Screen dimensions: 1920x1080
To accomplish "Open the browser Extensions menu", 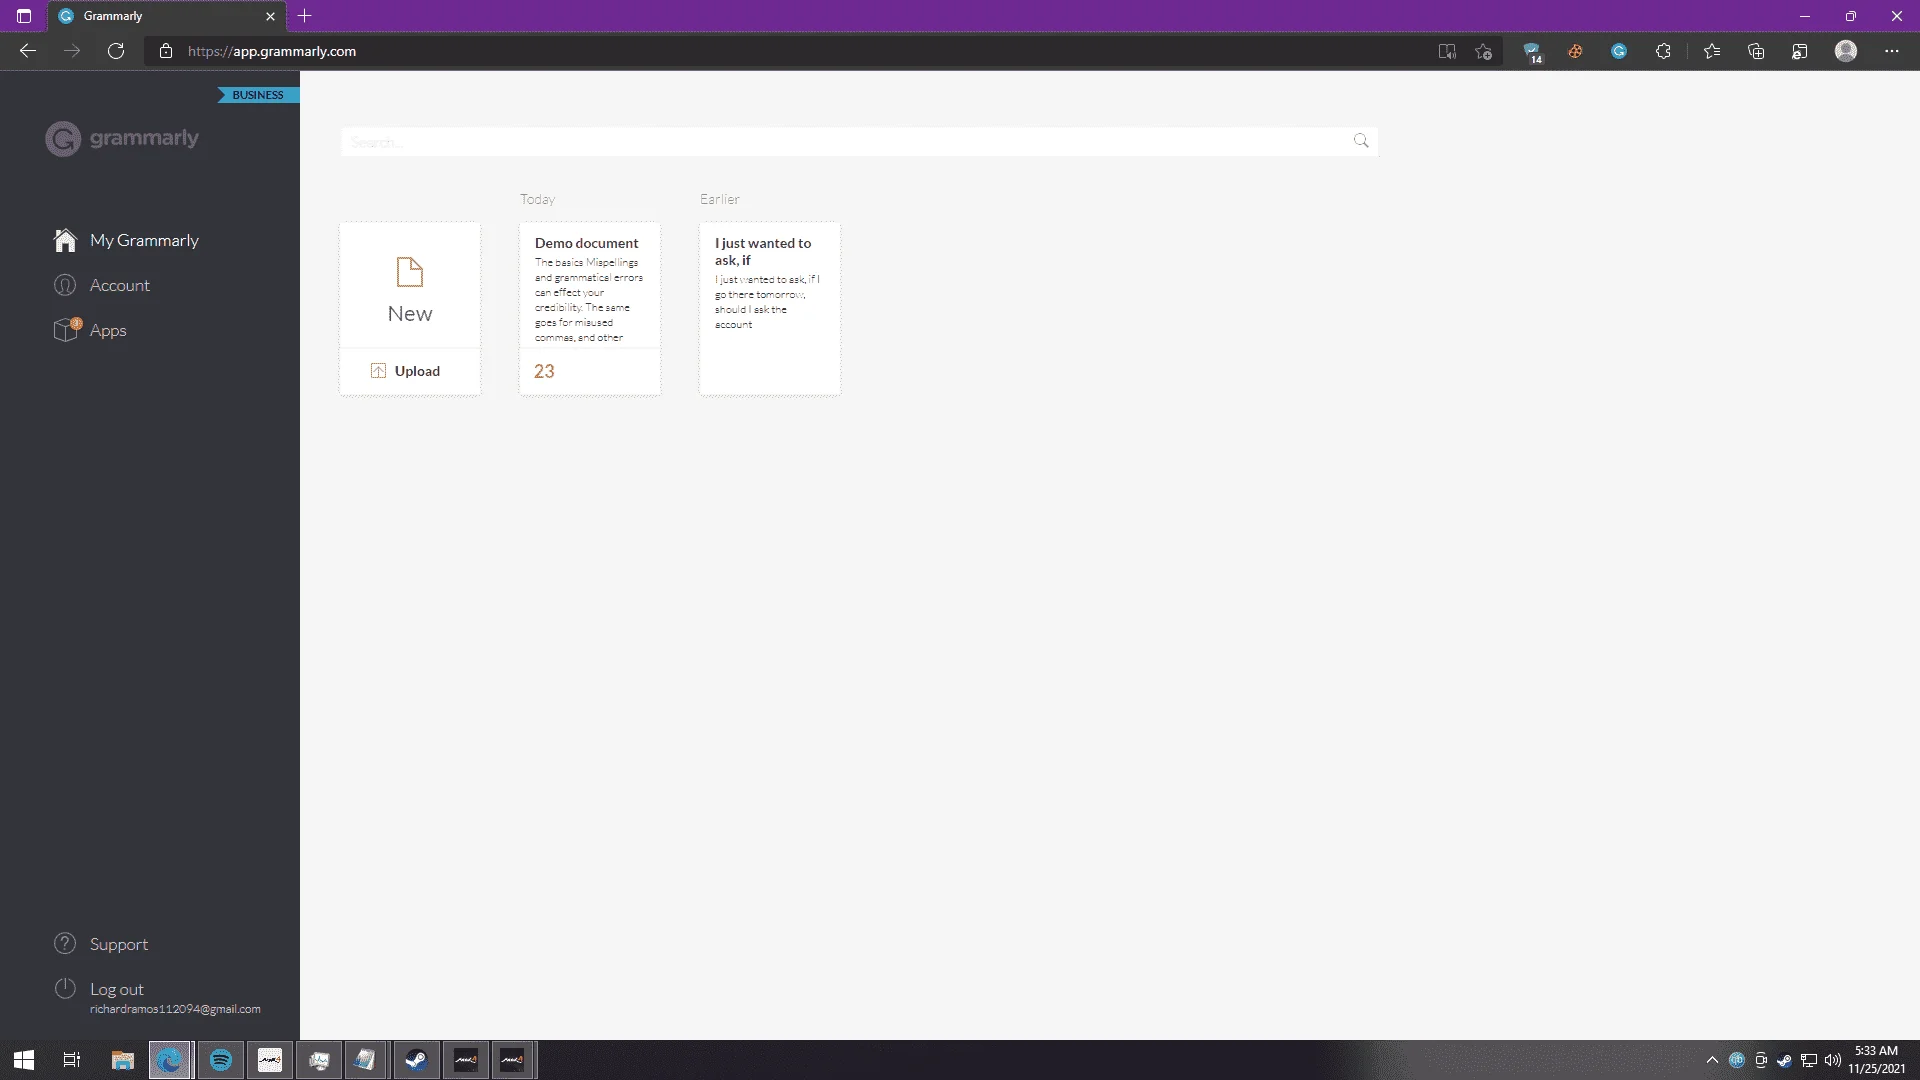I will [x=1663, y=51].
